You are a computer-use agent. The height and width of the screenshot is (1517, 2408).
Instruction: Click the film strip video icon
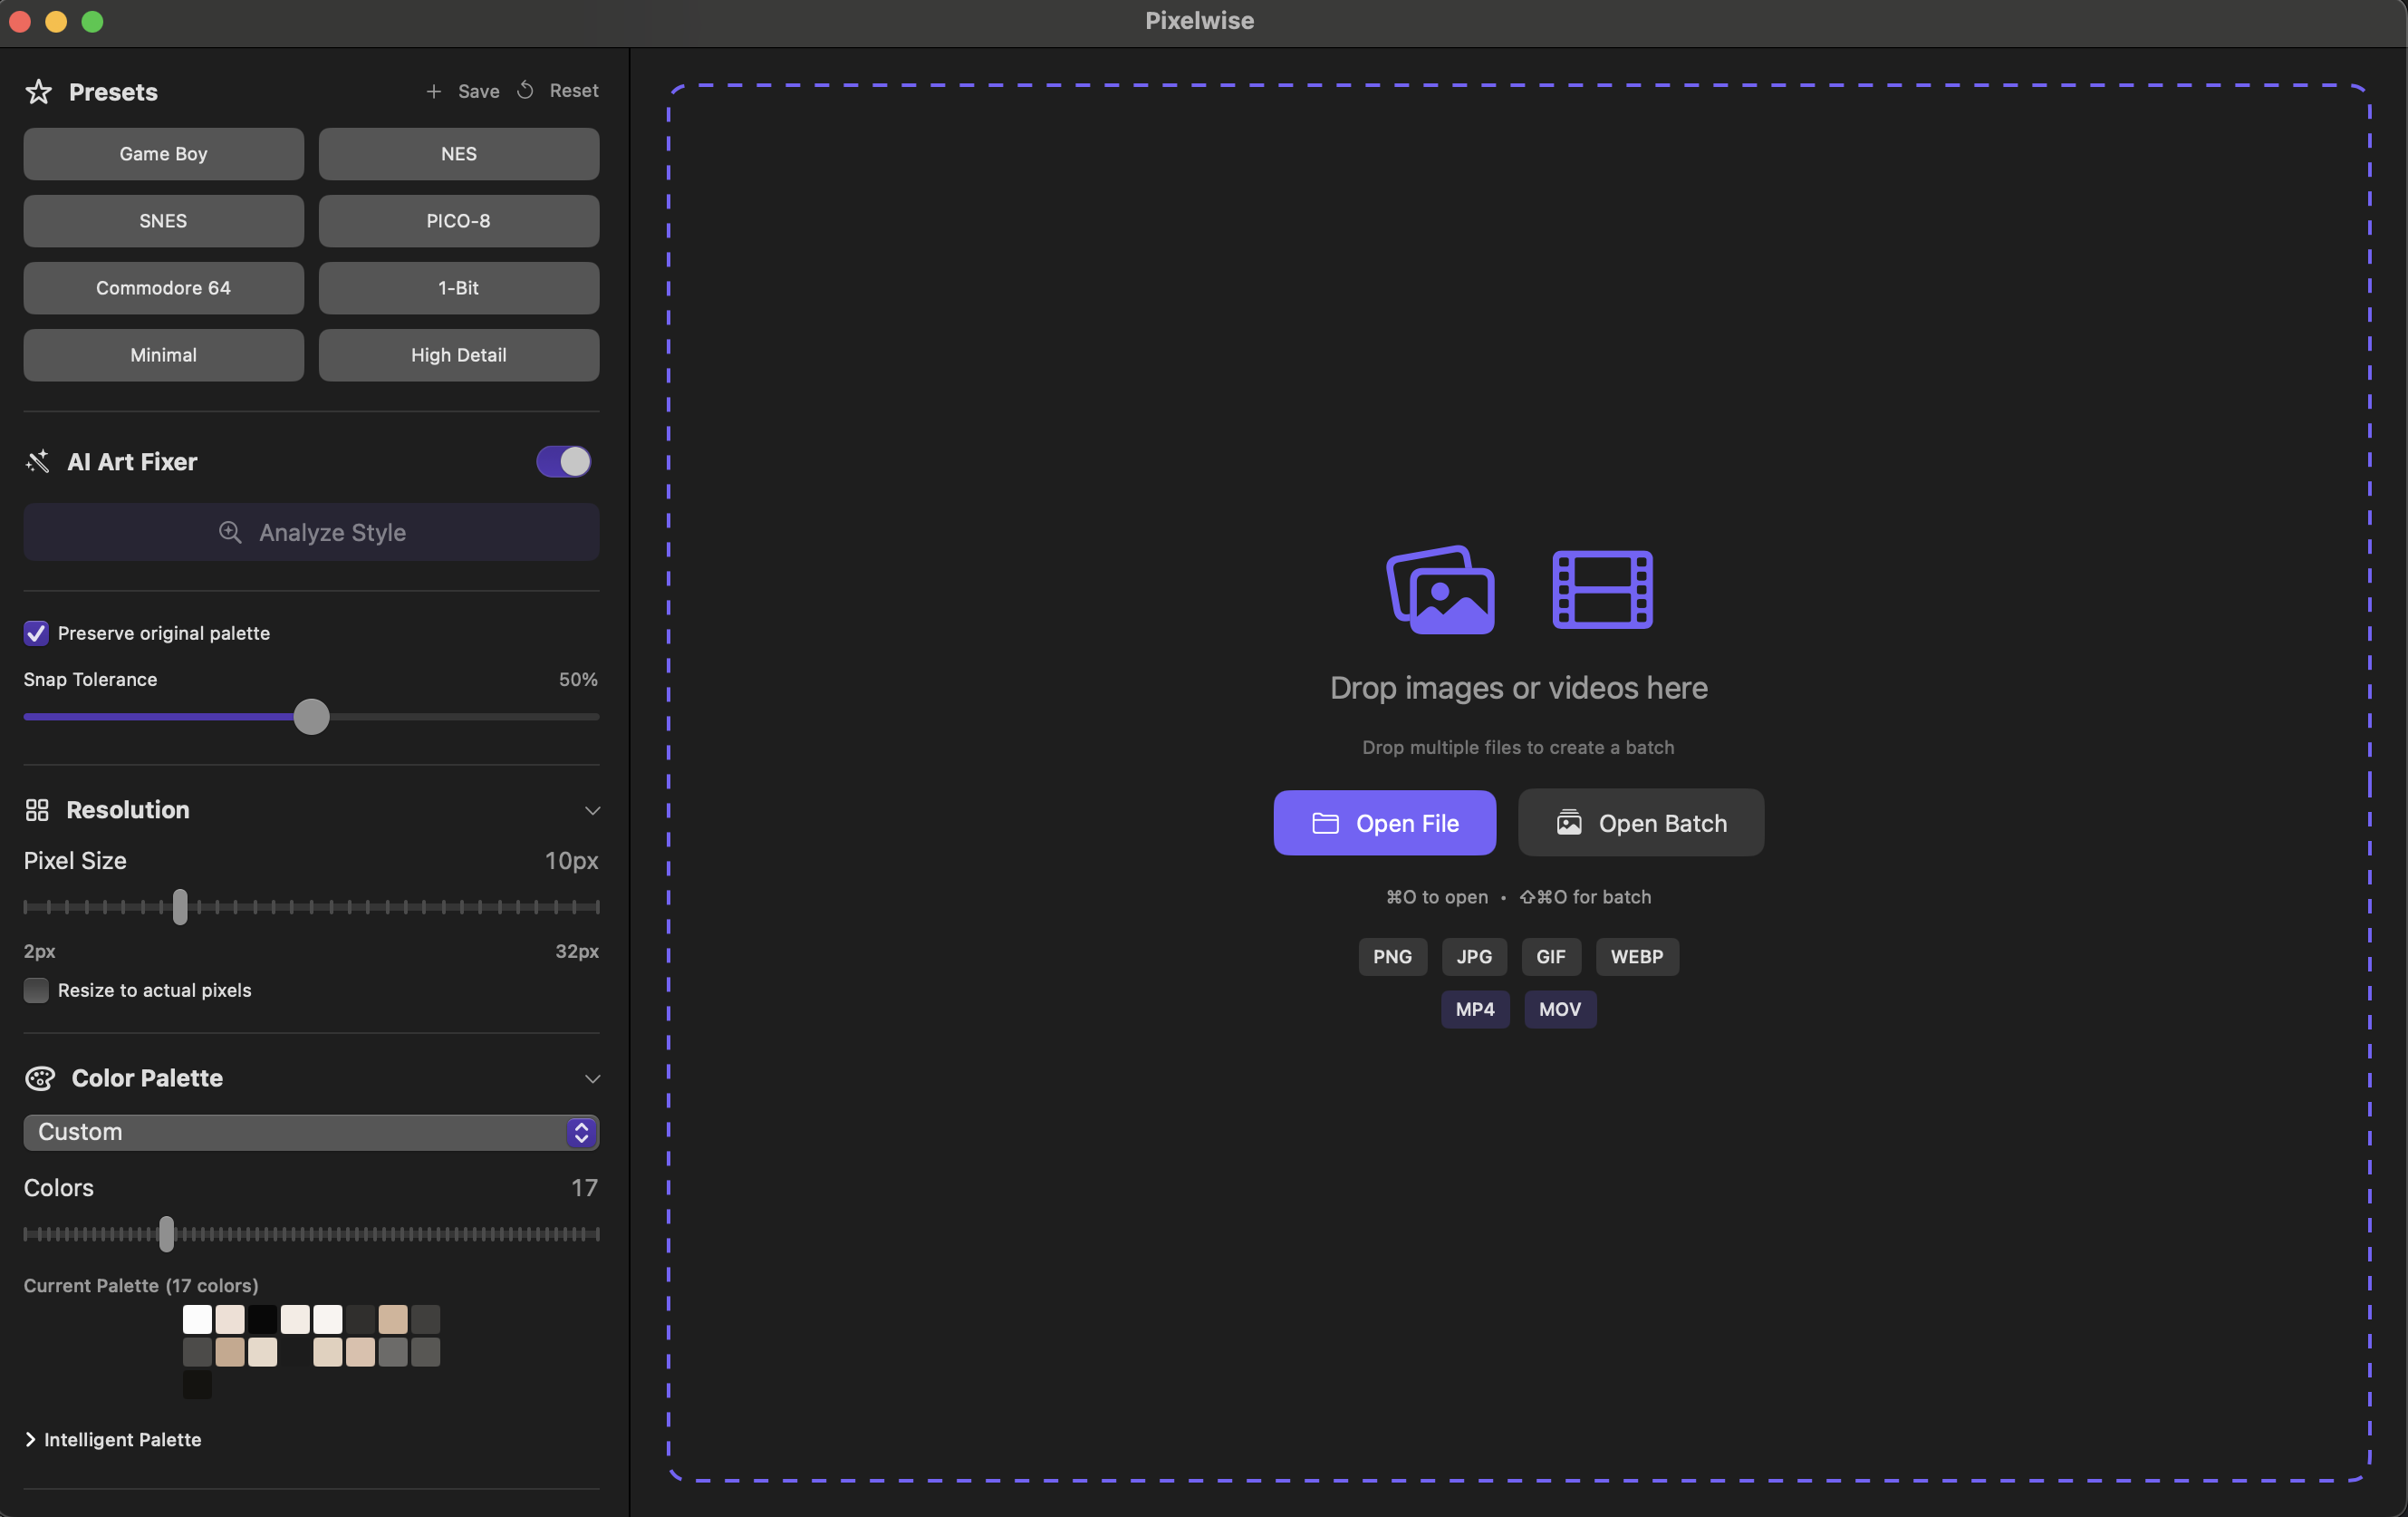[x=1602, y=589]
